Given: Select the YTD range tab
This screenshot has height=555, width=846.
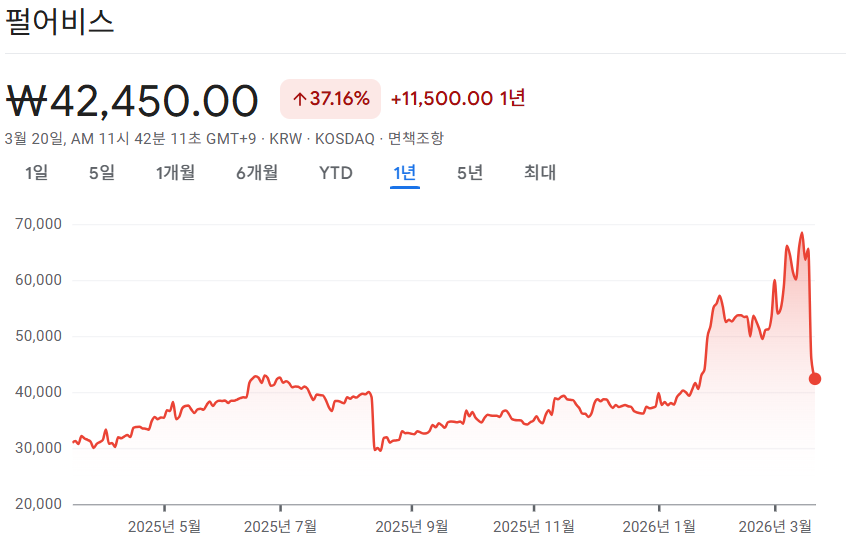Looking at the screenshot, I should point(336,173).
